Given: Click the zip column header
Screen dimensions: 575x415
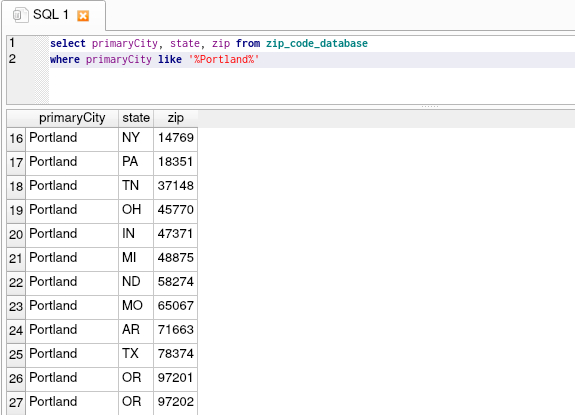Looking at the screenshot, I should pyautogui.click(x=176, y=118).
